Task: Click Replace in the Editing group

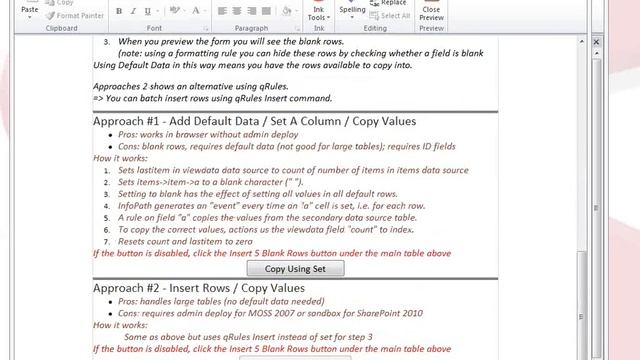Action: 388,3
